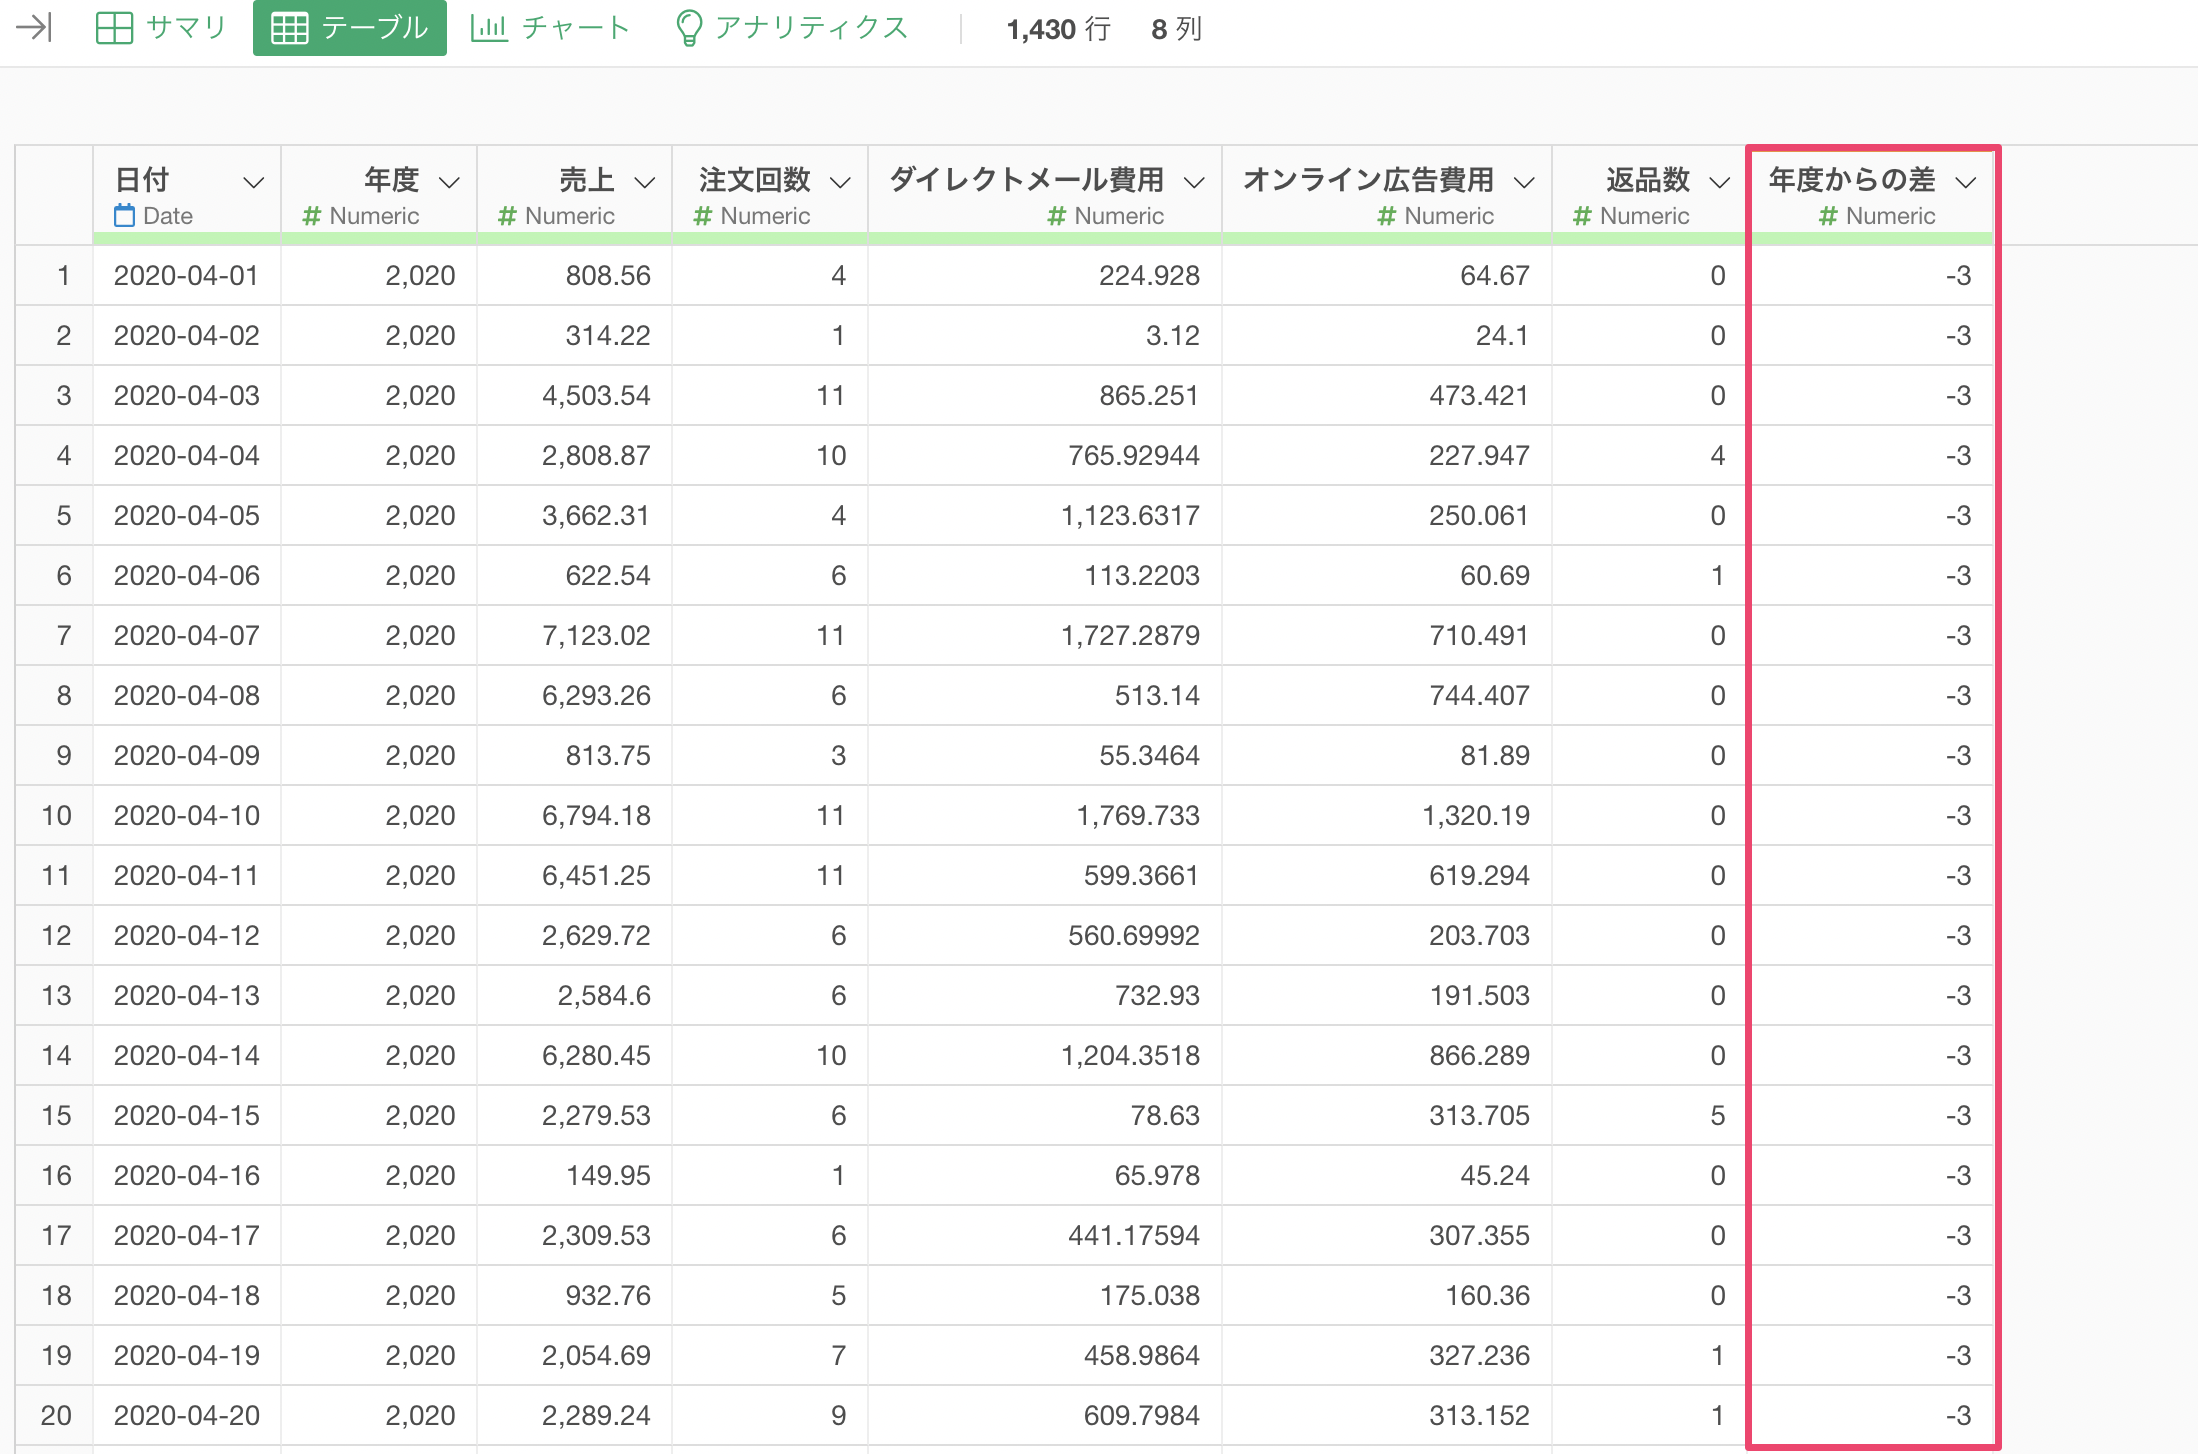Open the ダイレクトメール費用 column dropdown menu
The width and height of the screenshot is (2198, 1454).
(1194, 182)
